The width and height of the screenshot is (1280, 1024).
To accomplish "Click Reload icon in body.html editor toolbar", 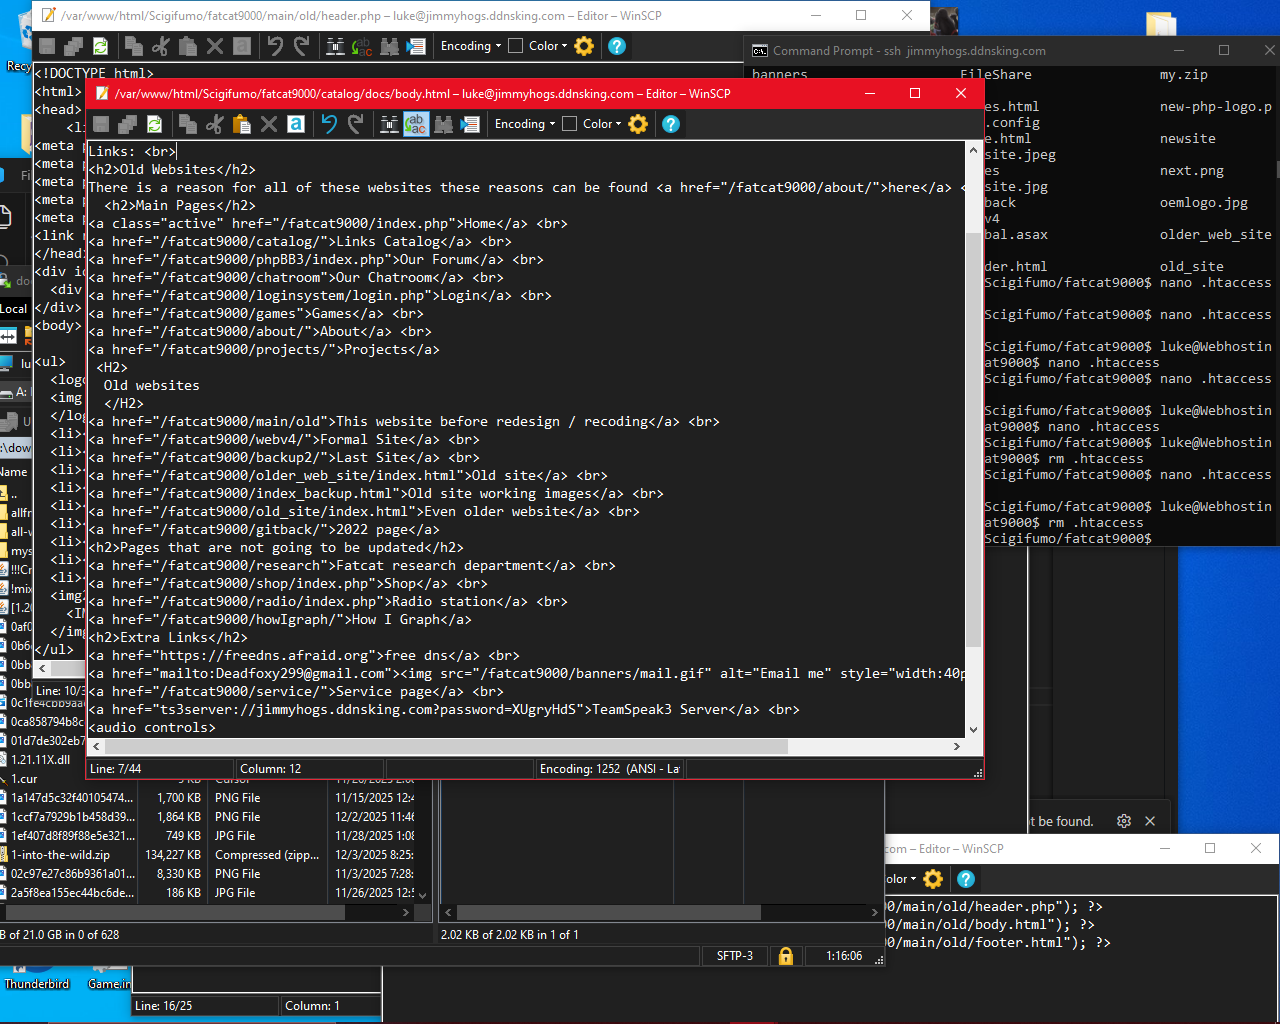I will 154,124.
